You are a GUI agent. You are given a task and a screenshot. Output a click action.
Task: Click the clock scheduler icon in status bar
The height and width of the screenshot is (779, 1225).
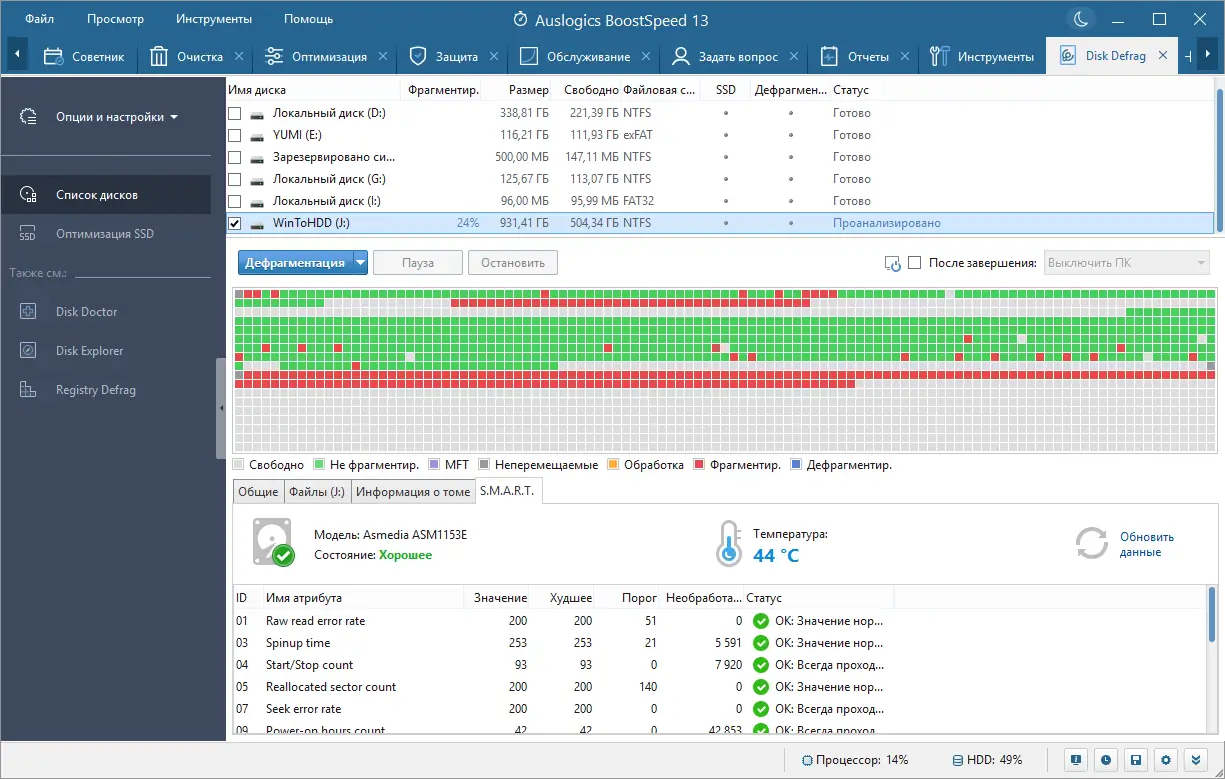[x=1105, y=760]
